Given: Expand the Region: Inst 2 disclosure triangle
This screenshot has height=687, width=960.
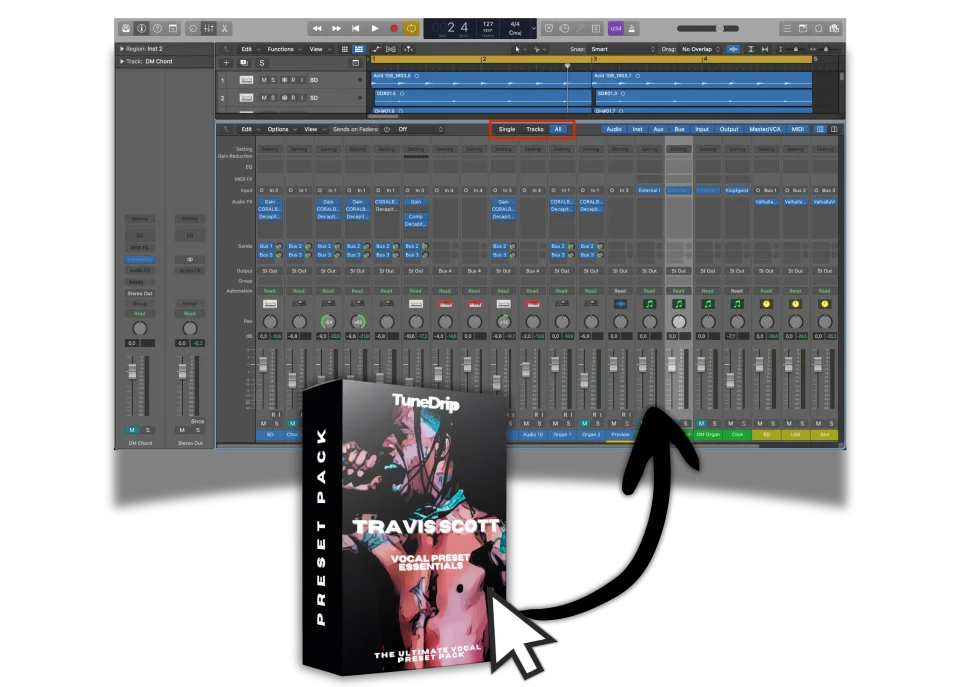Looking at the screenshot, I should pos(120,48).
